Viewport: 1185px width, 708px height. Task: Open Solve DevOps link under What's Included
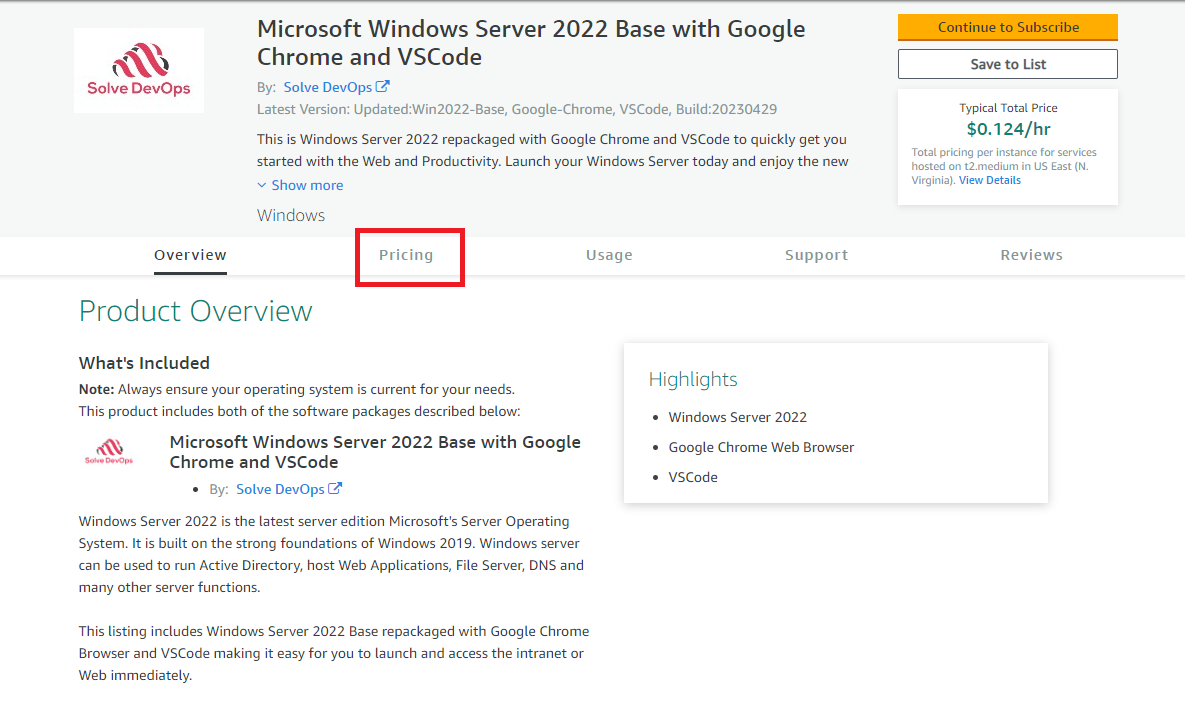280,489
